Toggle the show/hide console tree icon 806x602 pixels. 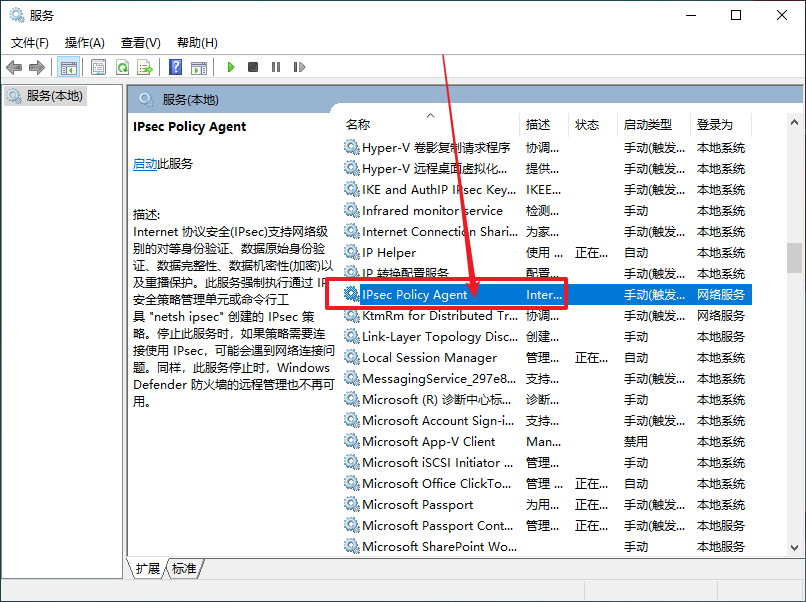[x=69, y=67]
